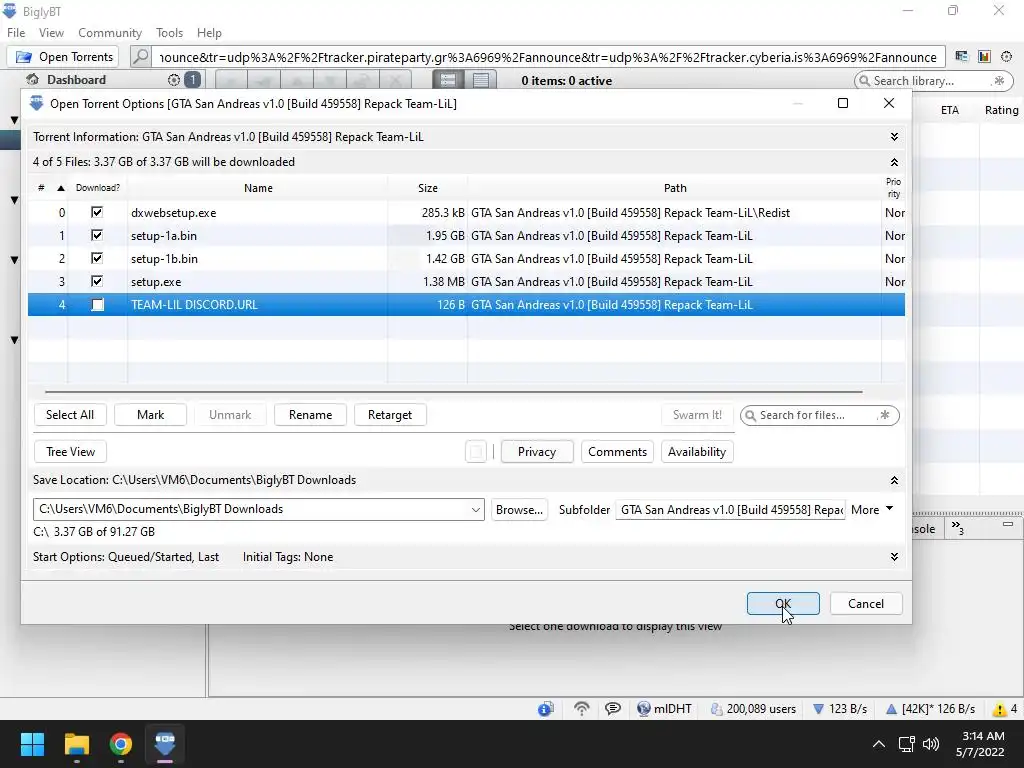Sort files by the # column arrow

61,188
